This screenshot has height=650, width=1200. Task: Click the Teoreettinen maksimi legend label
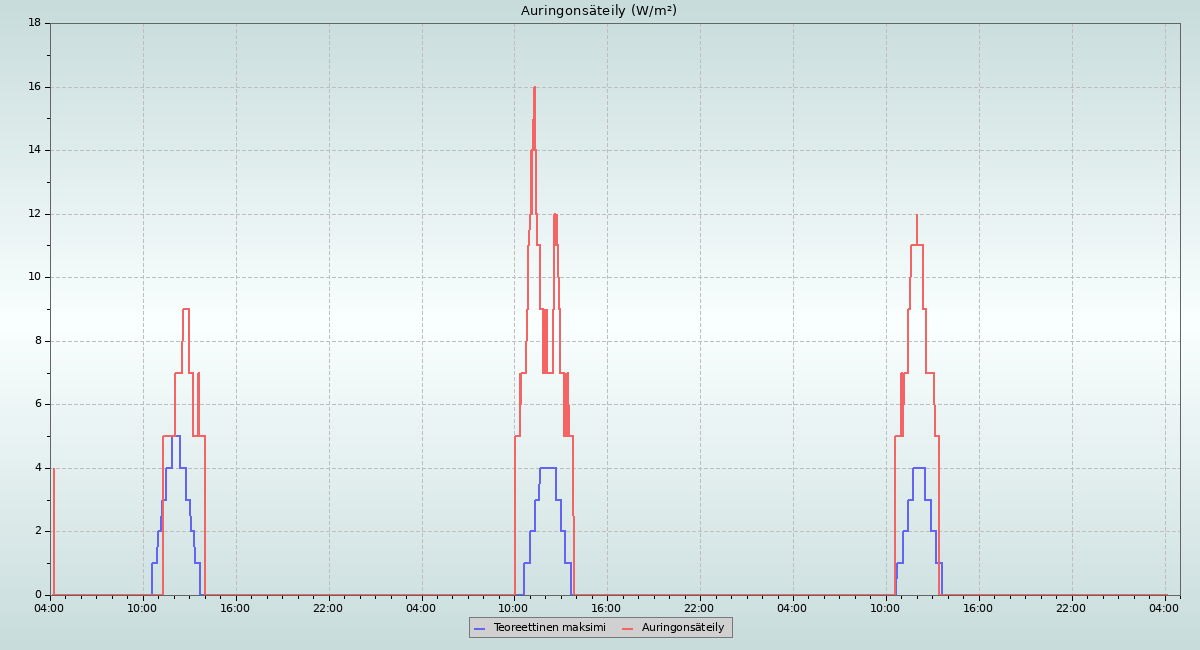(x=549, y=628)
